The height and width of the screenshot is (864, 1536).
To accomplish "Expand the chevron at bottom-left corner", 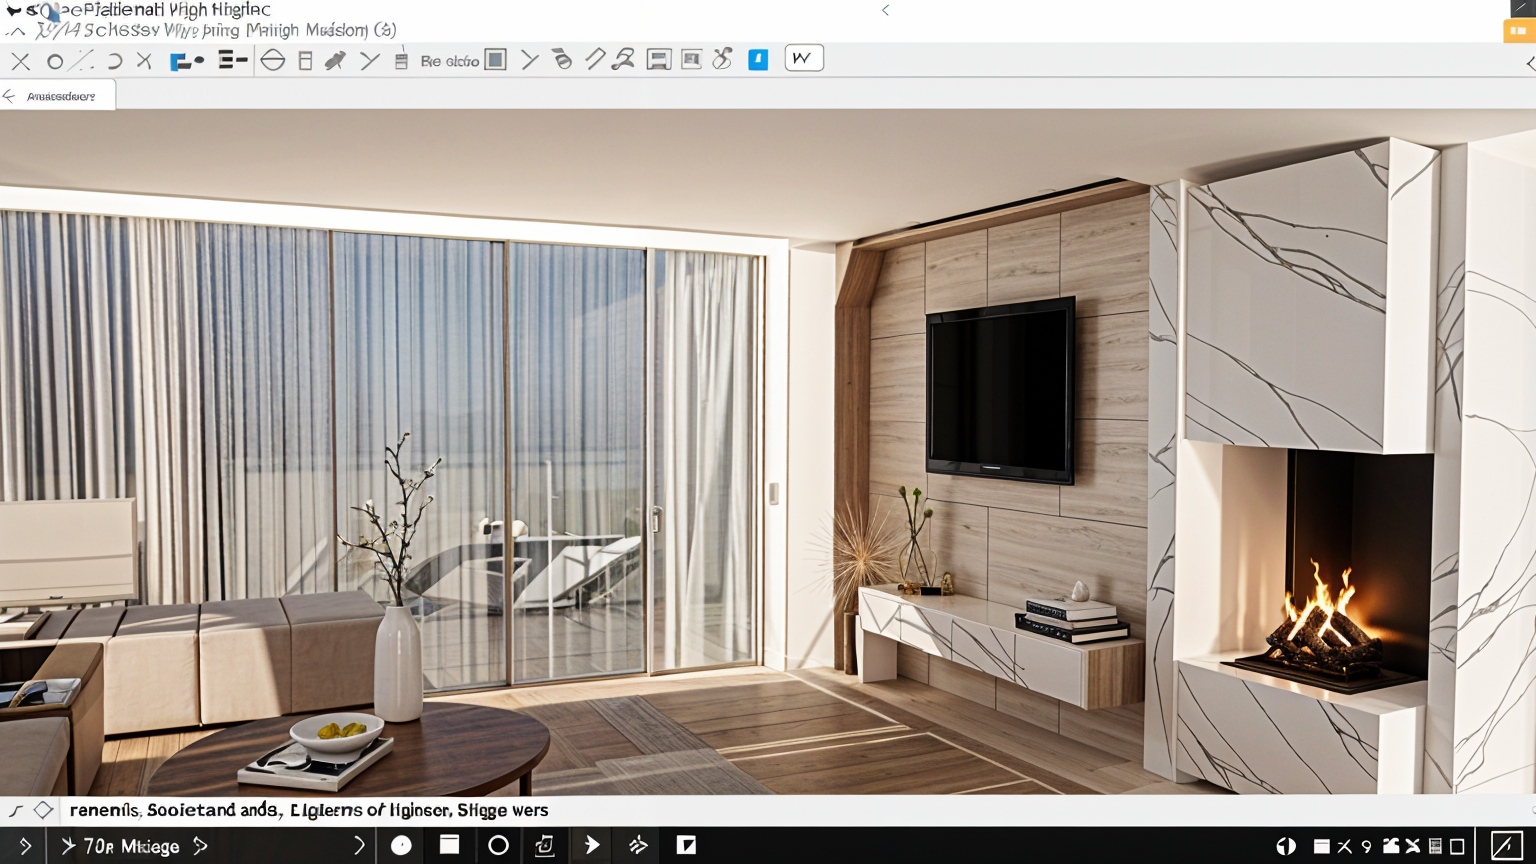I will click(x=24, y=846).
